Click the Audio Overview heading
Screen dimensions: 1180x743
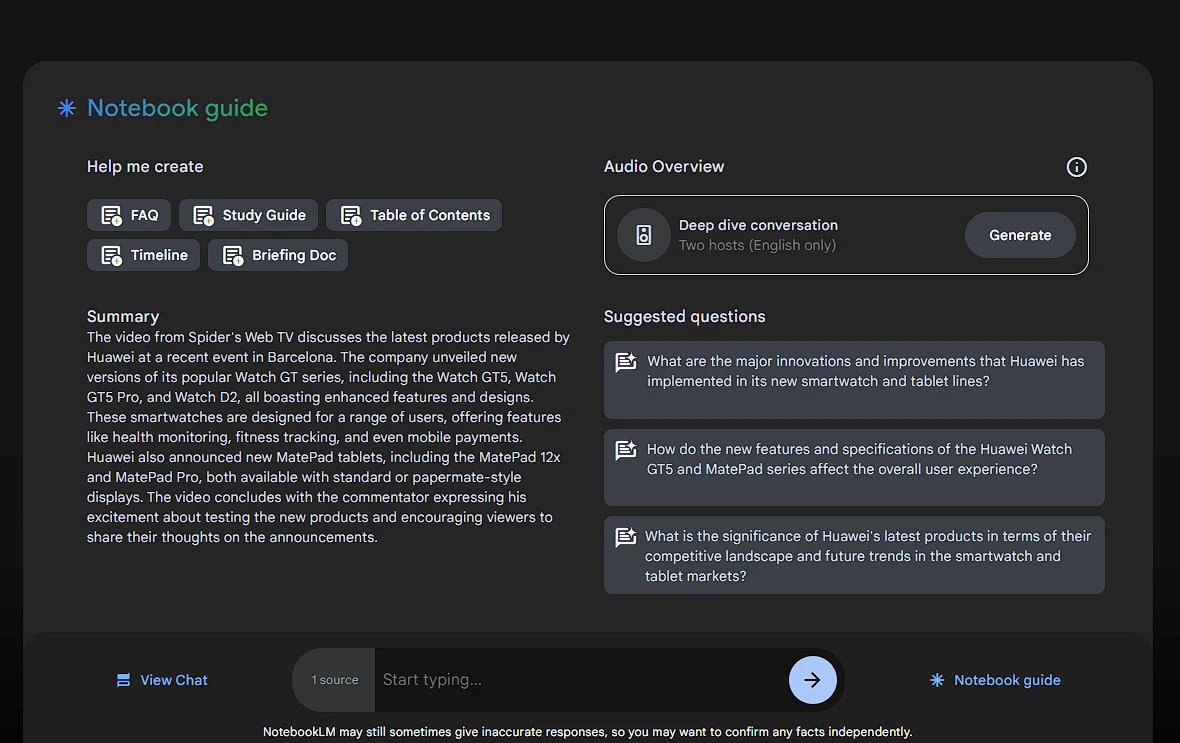664,166
